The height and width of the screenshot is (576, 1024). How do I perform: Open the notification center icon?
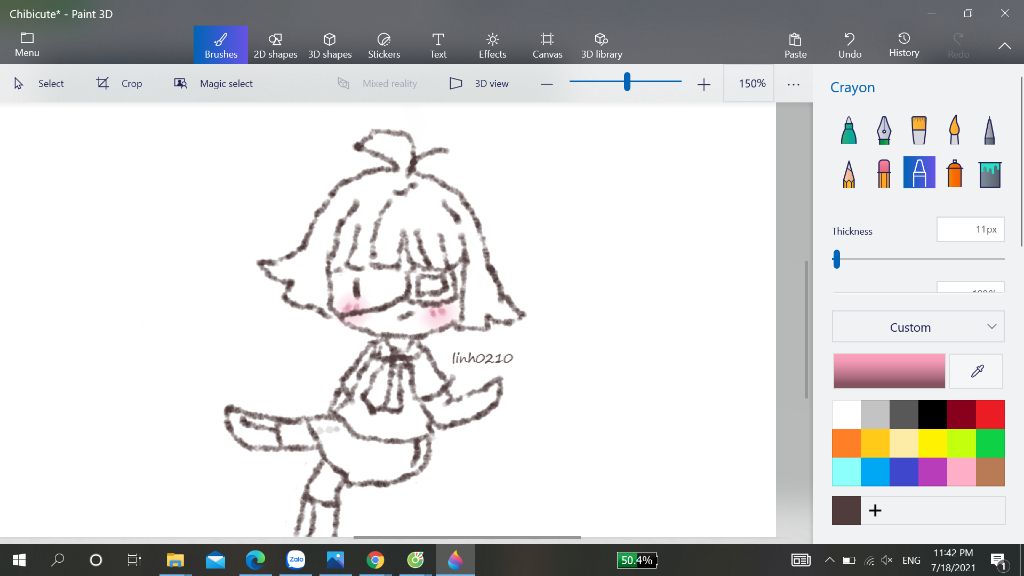point(998,560)
